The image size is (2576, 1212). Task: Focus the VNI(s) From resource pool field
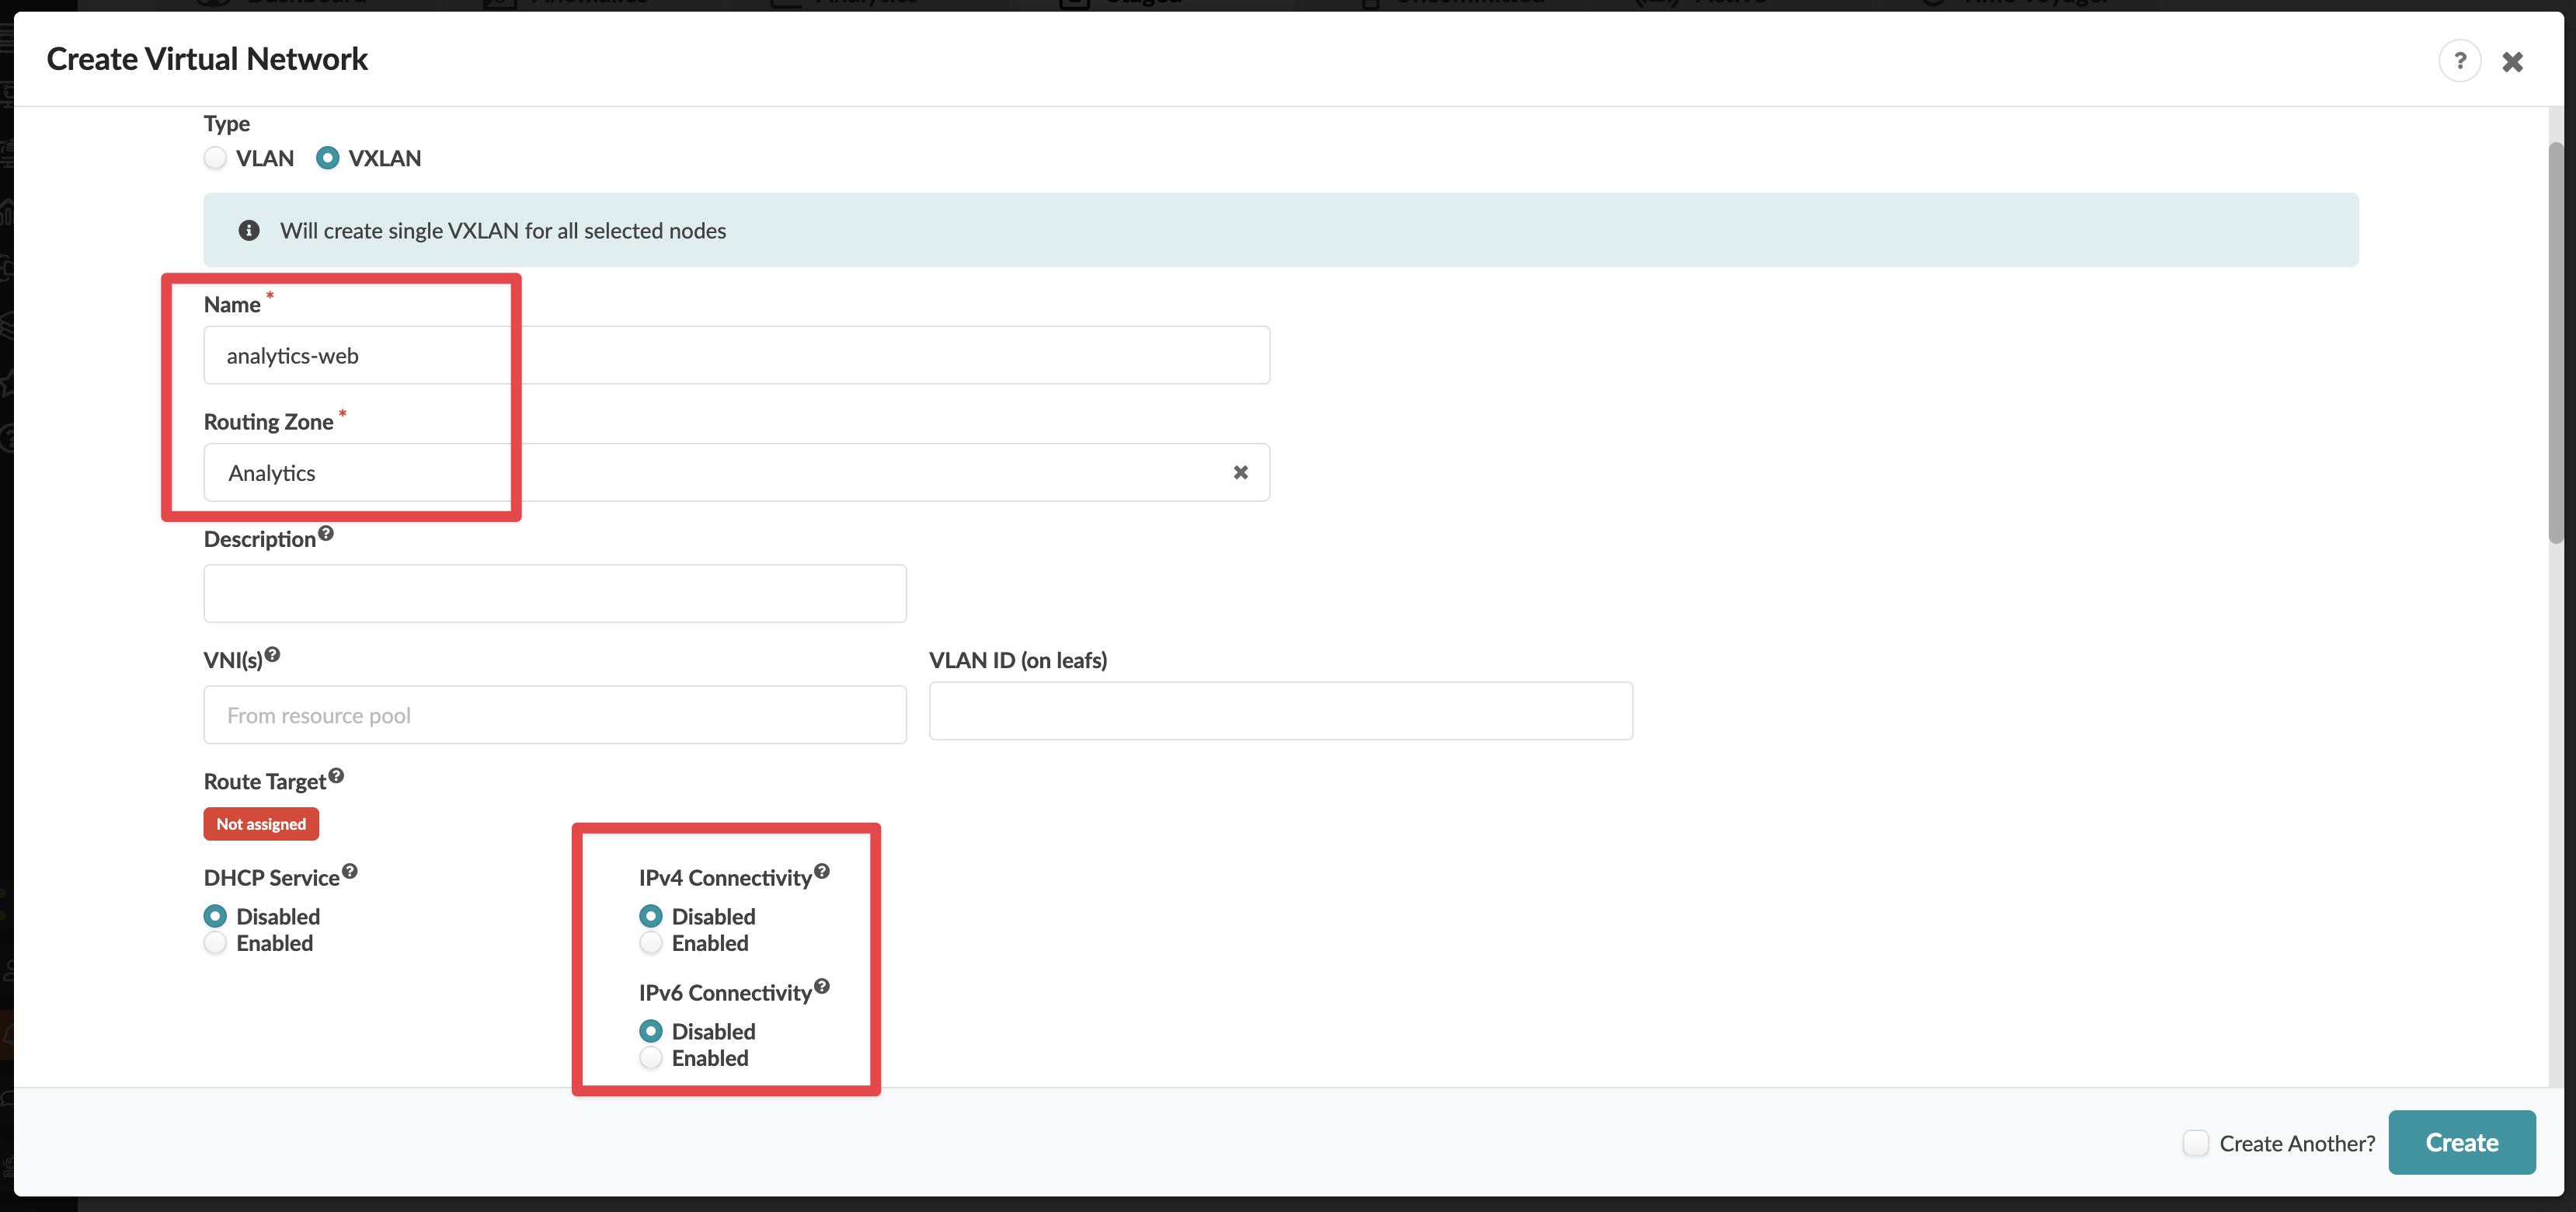click(555, 715)
